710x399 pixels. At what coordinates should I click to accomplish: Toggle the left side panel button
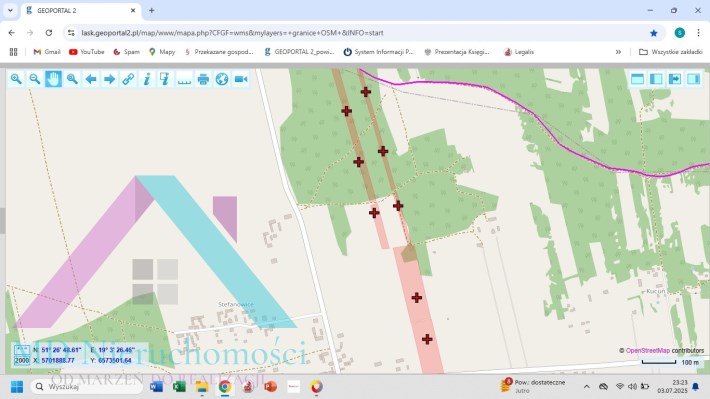click(x=656, y=79)
